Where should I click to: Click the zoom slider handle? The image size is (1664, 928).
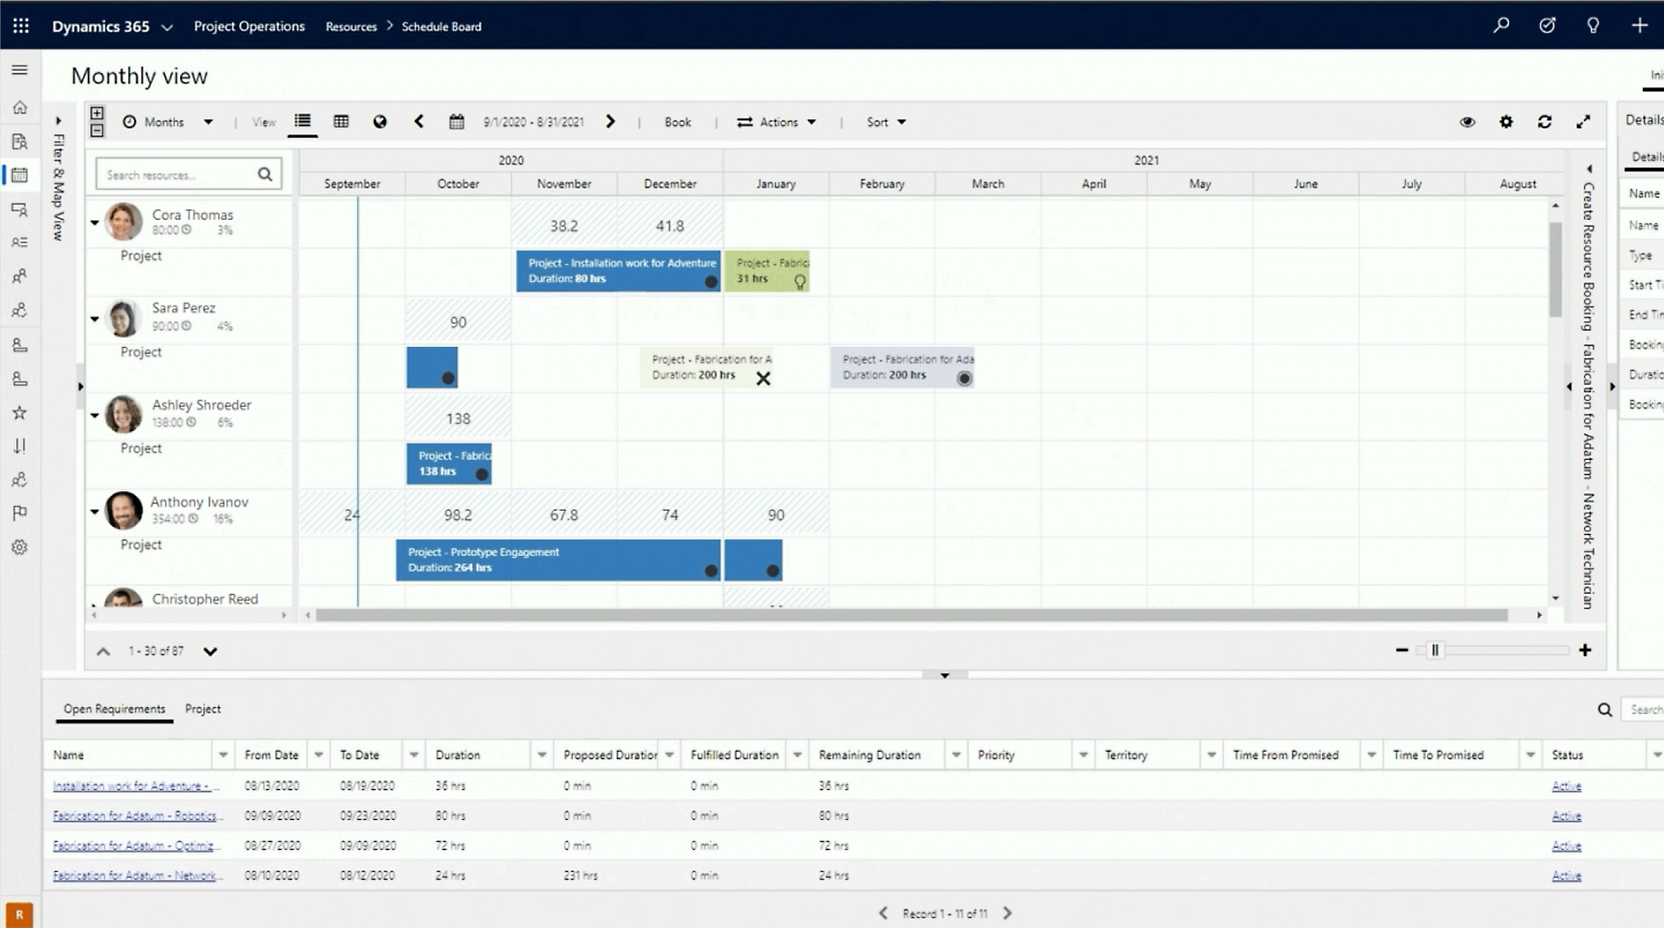tap(1435, 650)
